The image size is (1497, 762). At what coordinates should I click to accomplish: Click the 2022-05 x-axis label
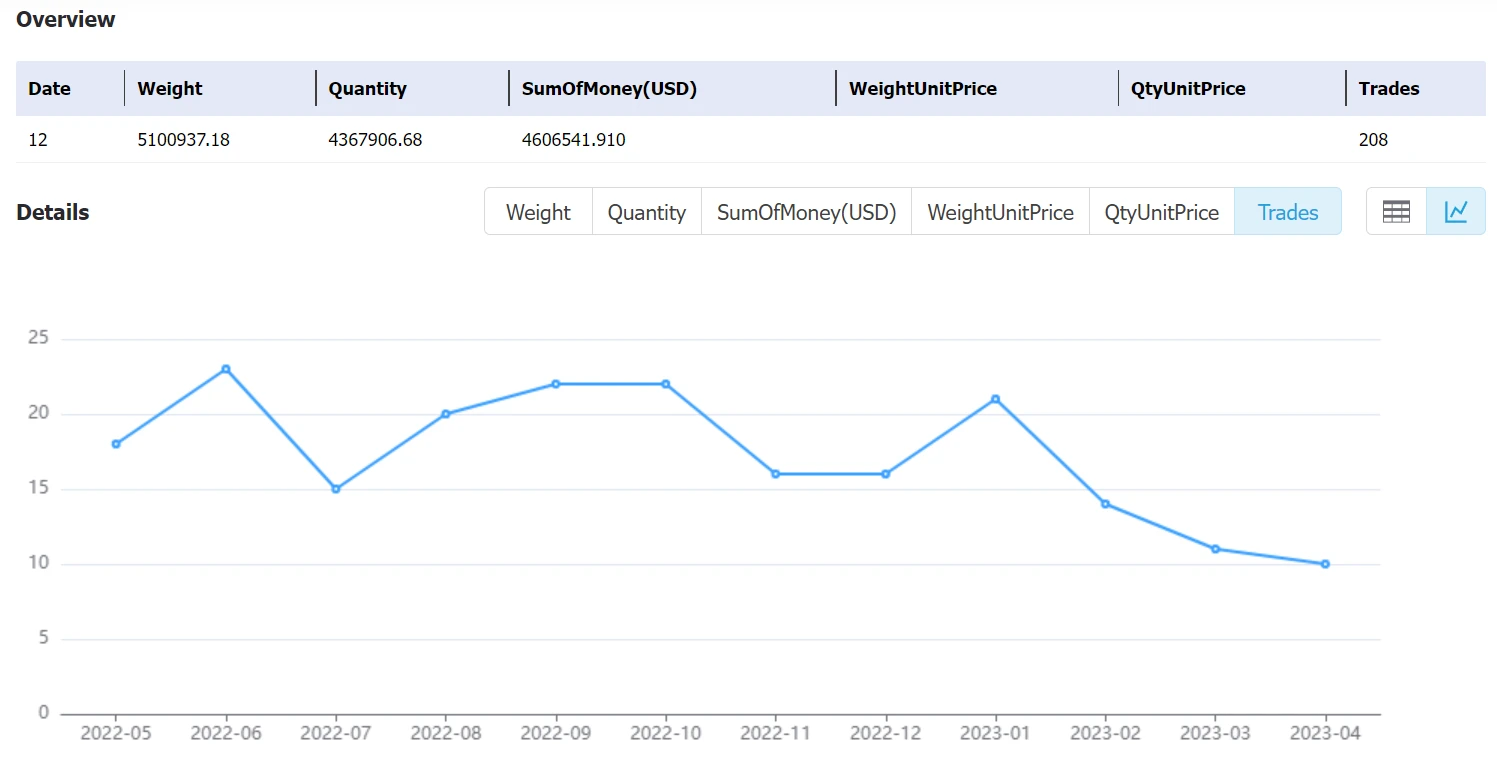click(116, 733)
